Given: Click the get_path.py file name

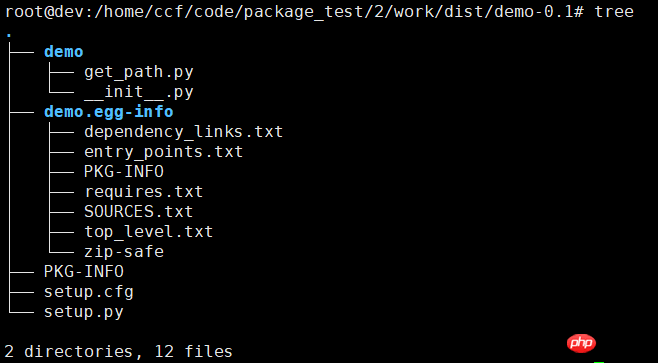Looking at the screenshot, I should [139, 72].
